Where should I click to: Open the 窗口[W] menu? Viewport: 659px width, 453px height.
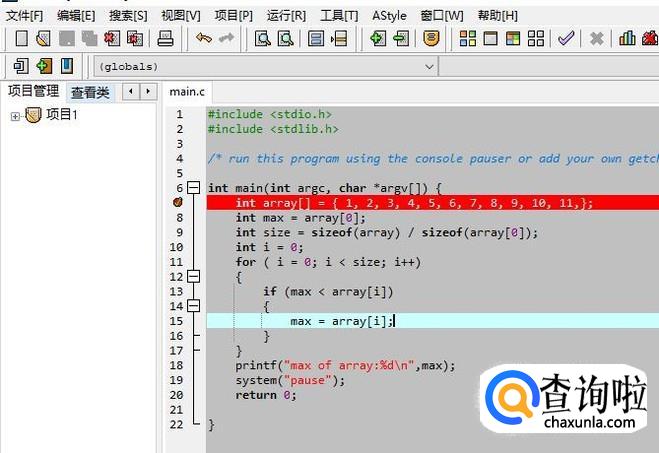[x=442, y=16]
